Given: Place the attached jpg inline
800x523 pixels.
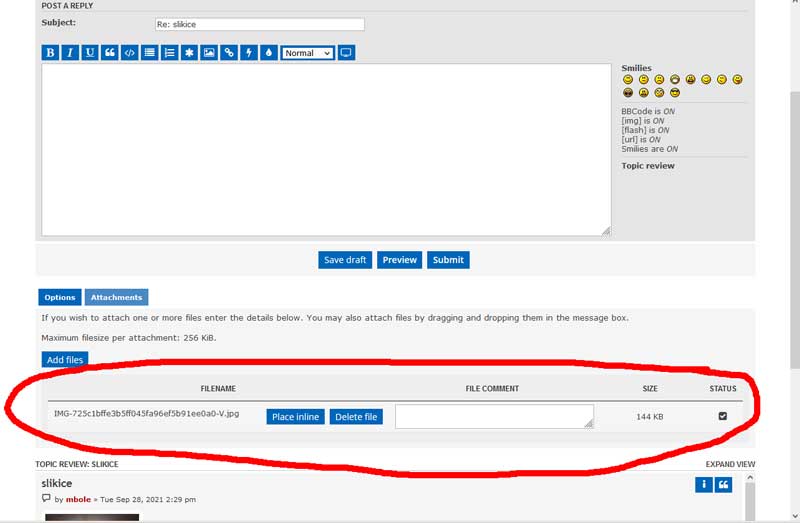Looking at the screenshot, I should tap(295, 417).
